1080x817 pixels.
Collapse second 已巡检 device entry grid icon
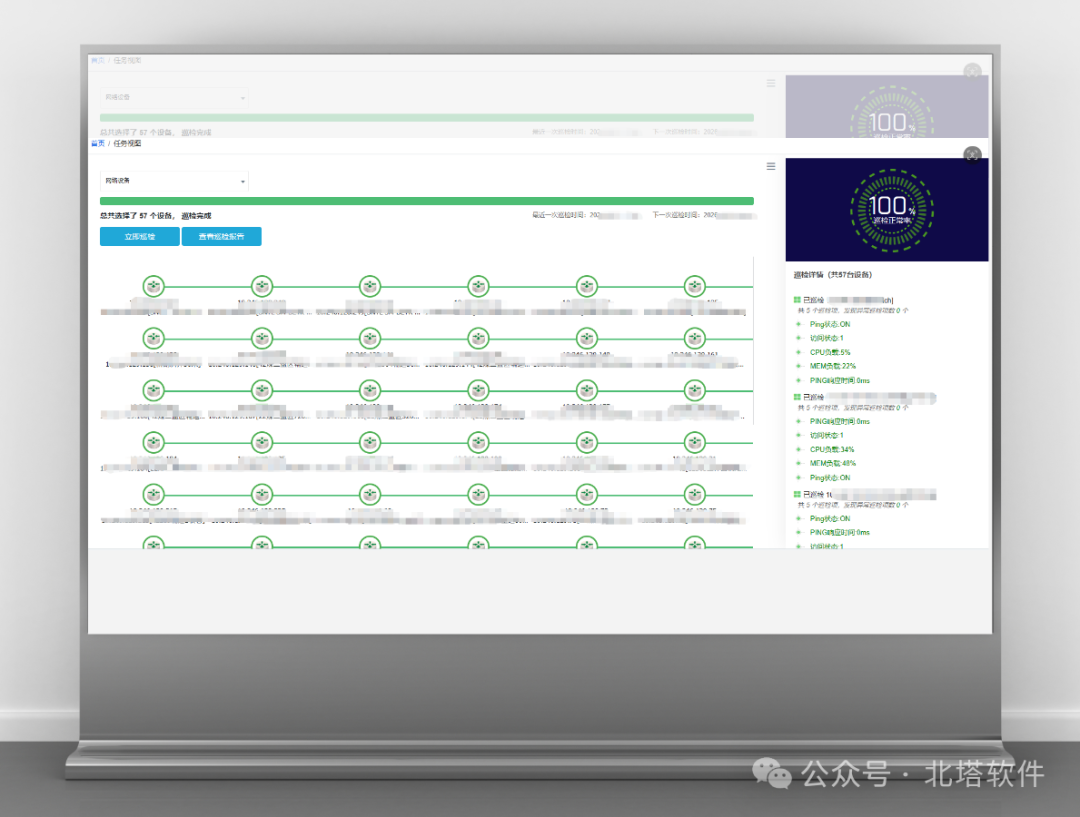point(797,397)
